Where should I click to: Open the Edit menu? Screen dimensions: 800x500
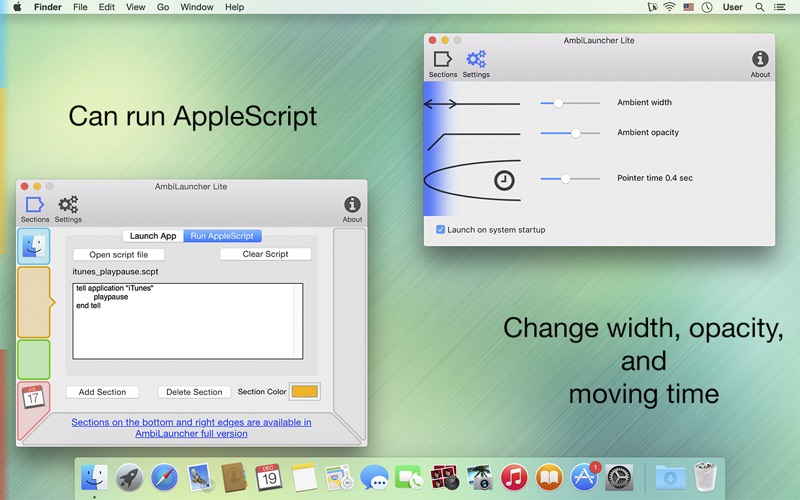tap(107, 7)
